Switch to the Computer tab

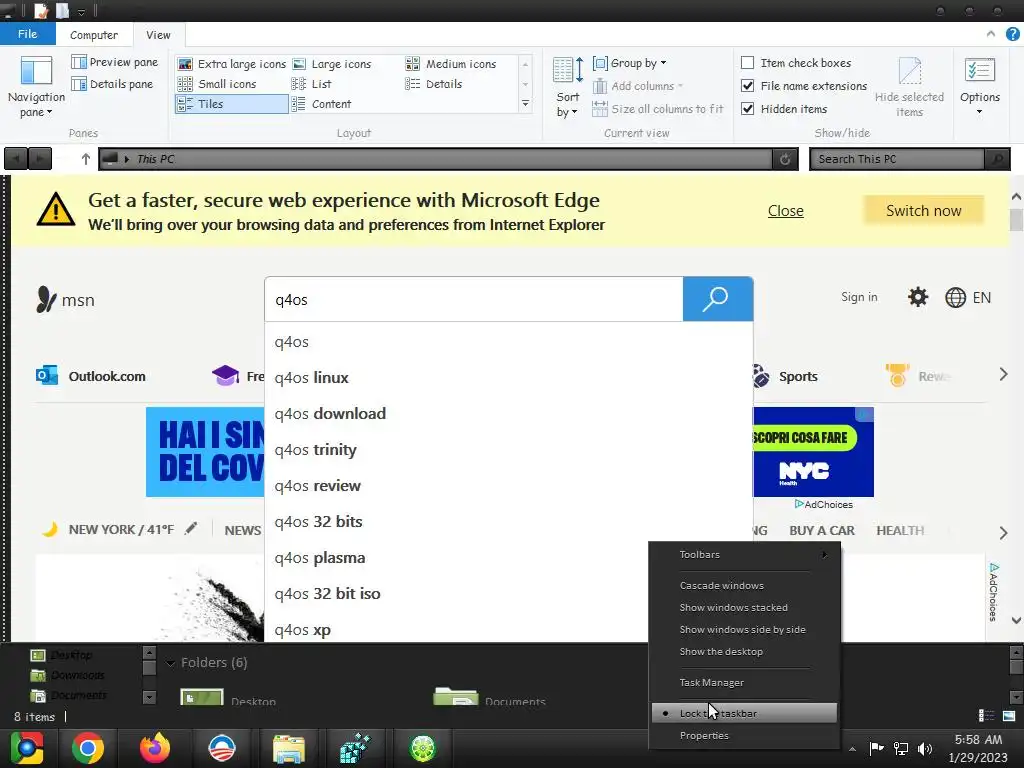(x=94, y=35)
